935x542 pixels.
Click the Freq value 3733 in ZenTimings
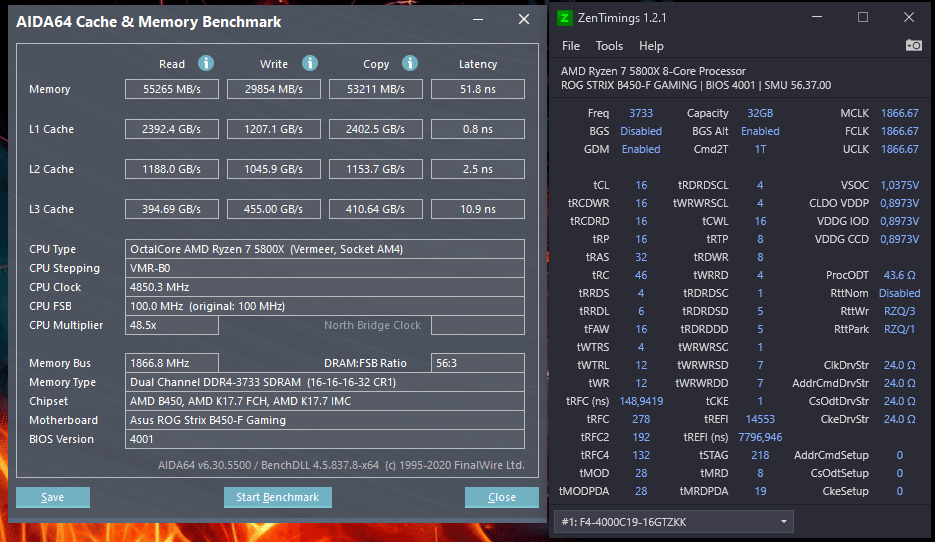[641, 113]
